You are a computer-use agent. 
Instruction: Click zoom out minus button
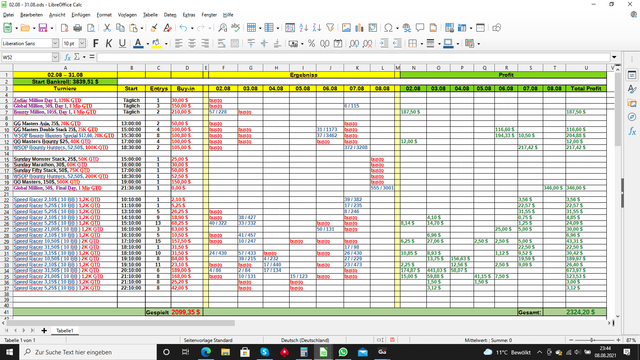click(x=571, y=340)
